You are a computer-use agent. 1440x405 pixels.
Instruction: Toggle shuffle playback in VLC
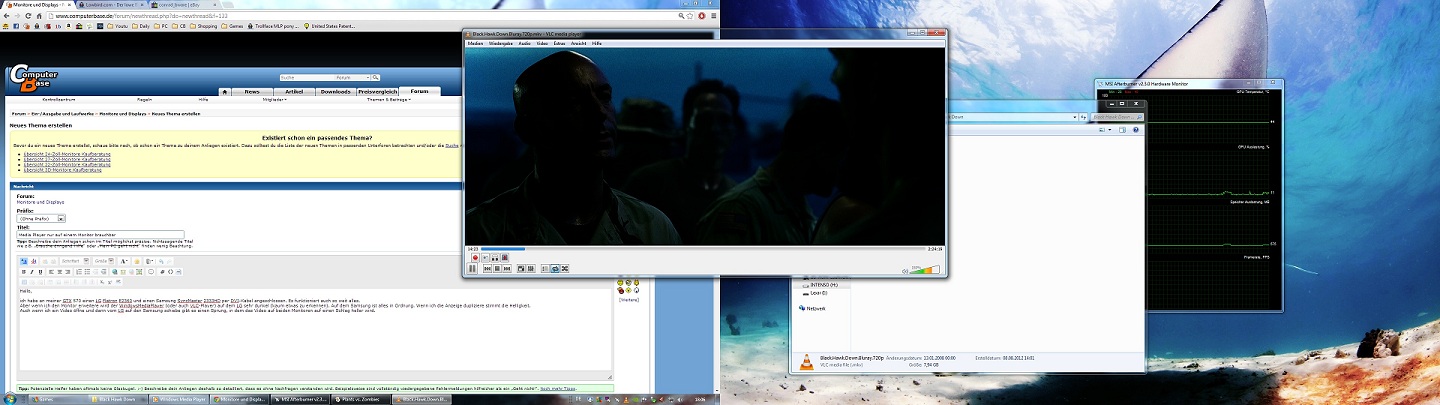pyautogui.click(x=565, y=268)
